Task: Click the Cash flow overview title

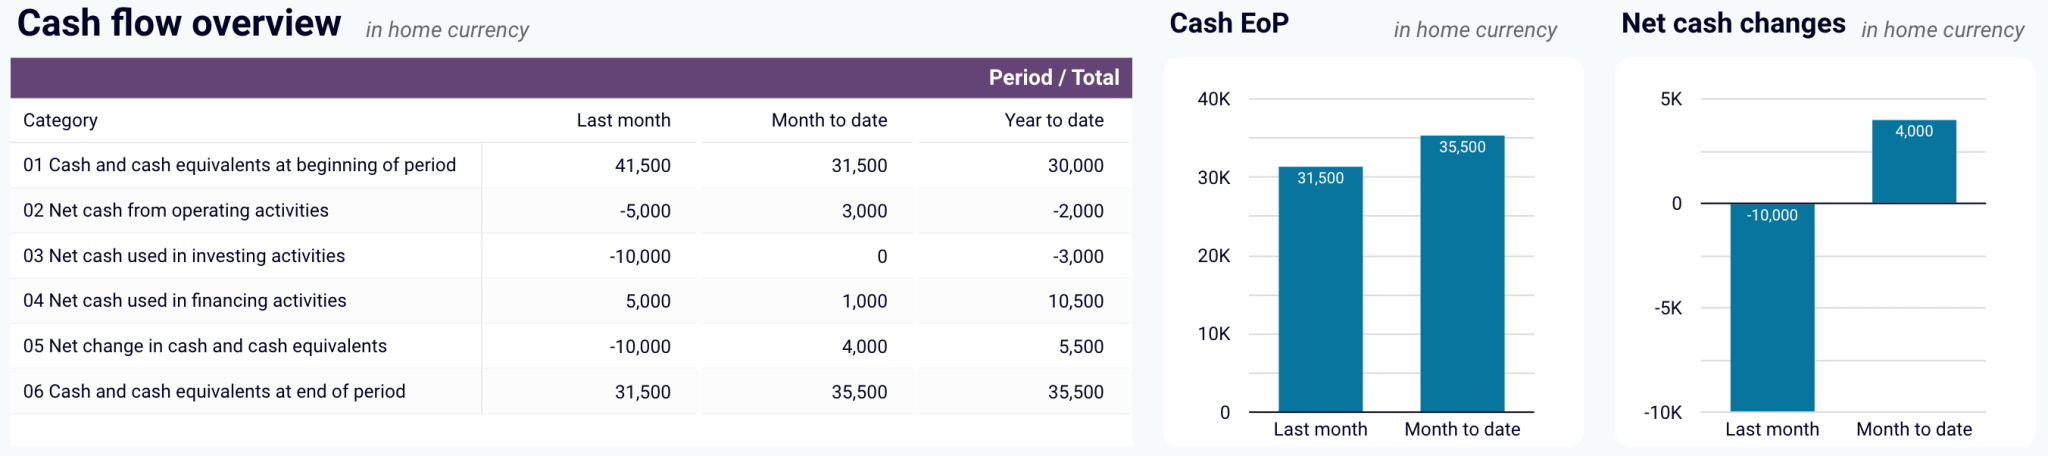Action: tap(179, 23)
